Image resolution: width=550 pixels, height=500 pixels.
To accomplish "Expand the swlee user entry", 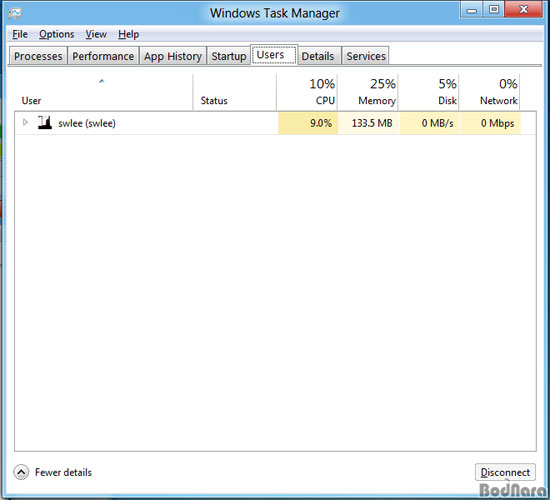I will tap(25, 122).
